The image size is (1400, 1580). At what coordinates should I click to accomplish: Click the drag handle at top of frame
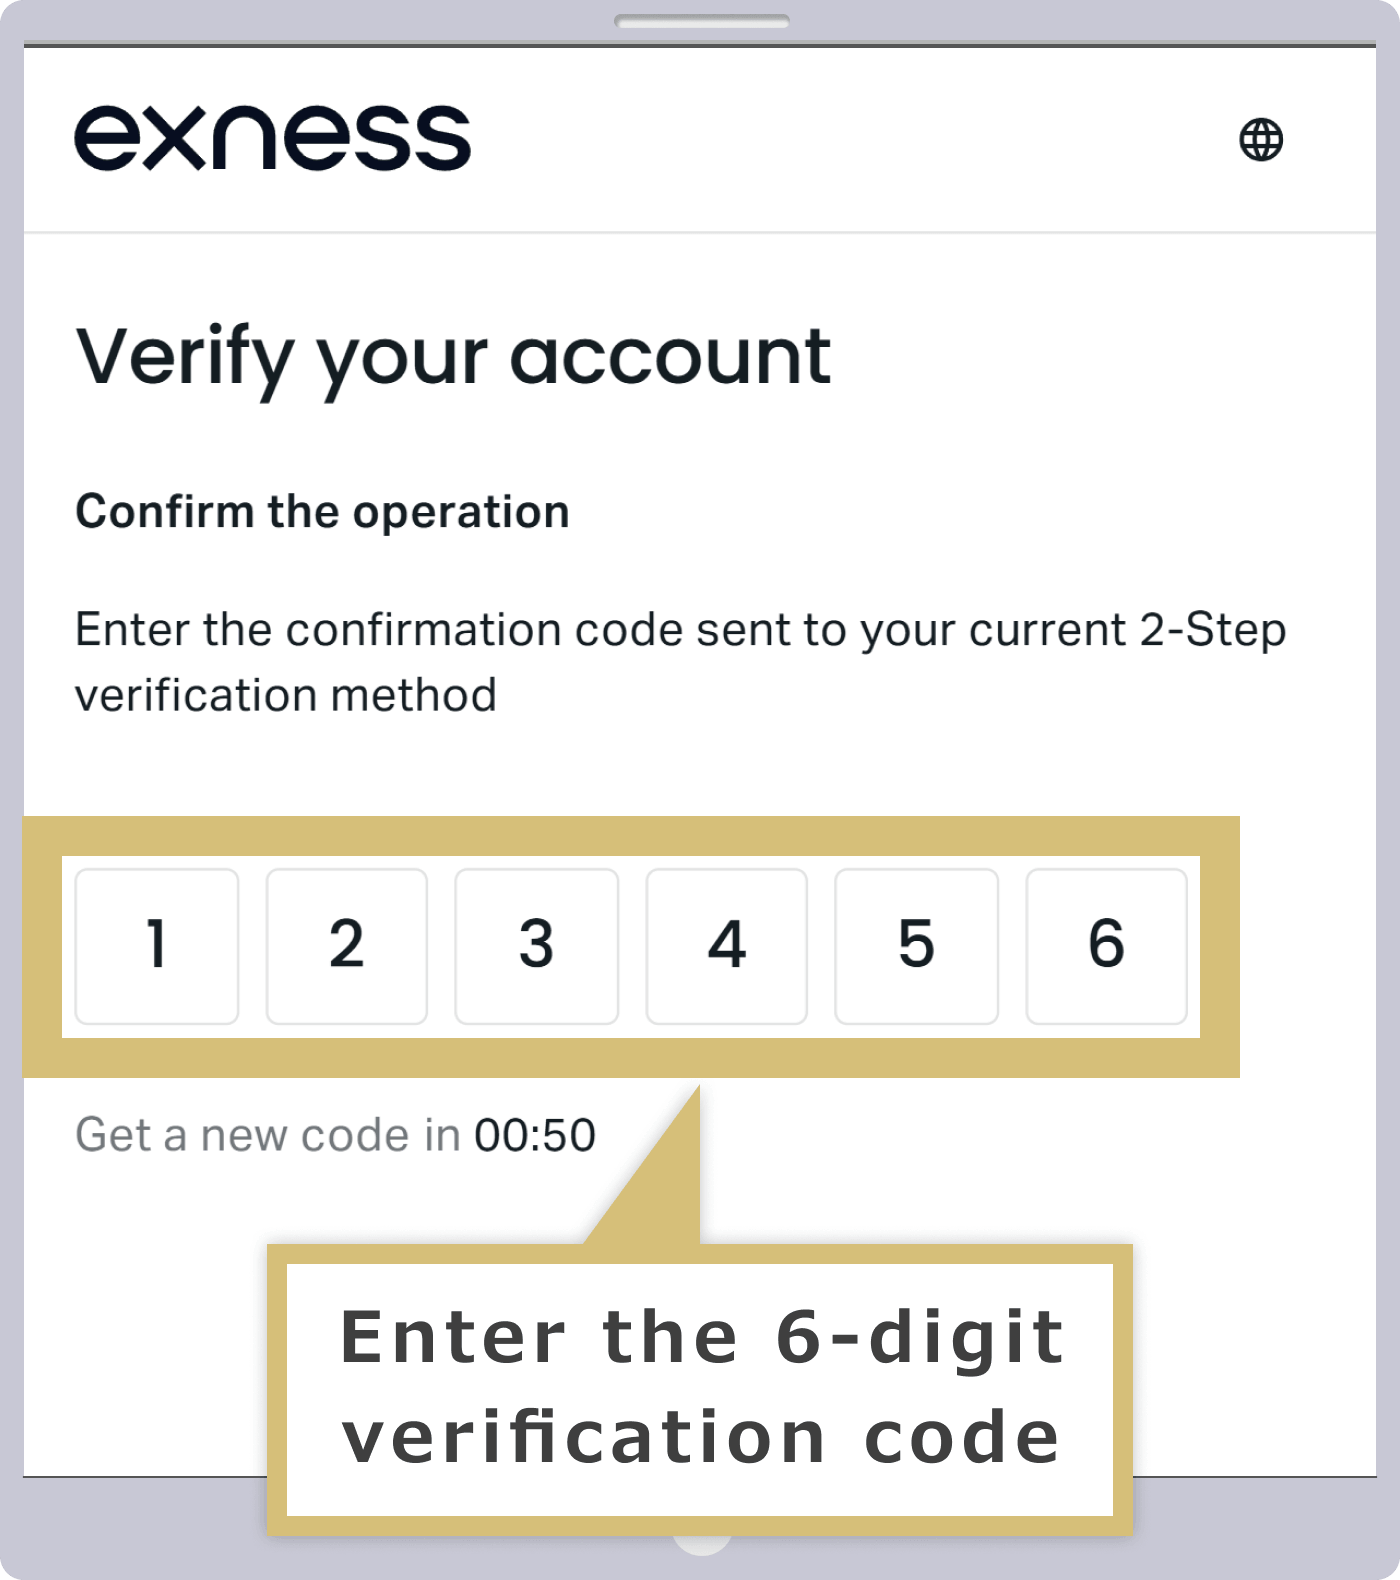click(702, 21)
